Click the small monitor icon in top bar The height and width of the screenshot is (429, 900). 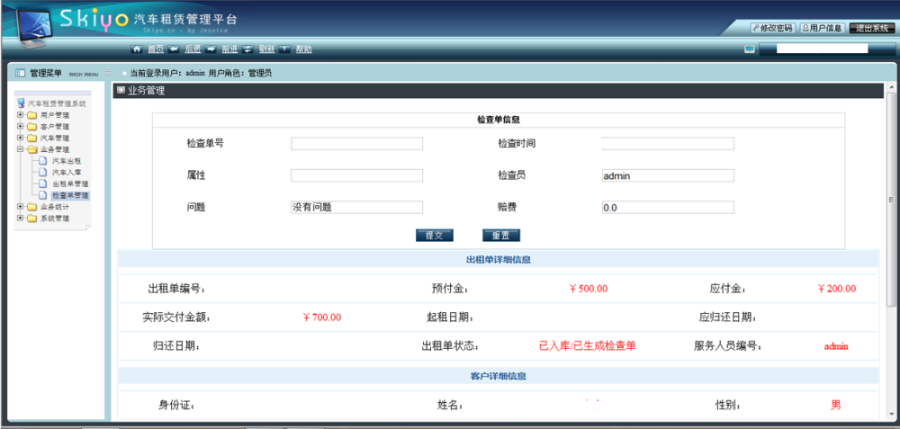point(749,49)
